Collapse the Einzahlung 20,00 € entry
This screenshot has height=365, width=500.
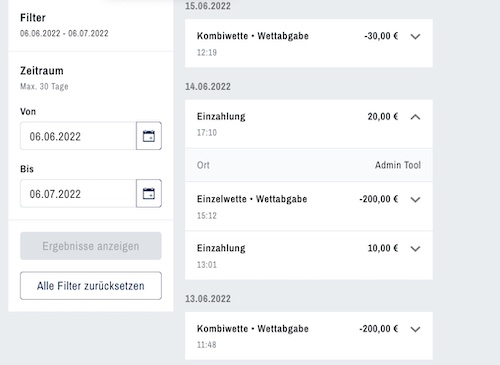point(415,117)
